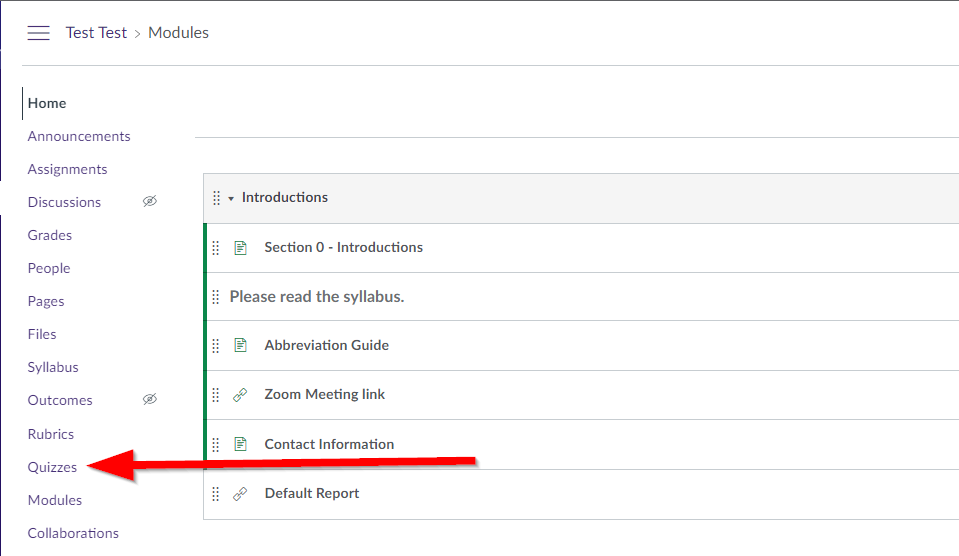The width and height of the screenshot is (959, 556).
Task: Click the Modules breadcrumb link
Action: click(x=179, y=33)
